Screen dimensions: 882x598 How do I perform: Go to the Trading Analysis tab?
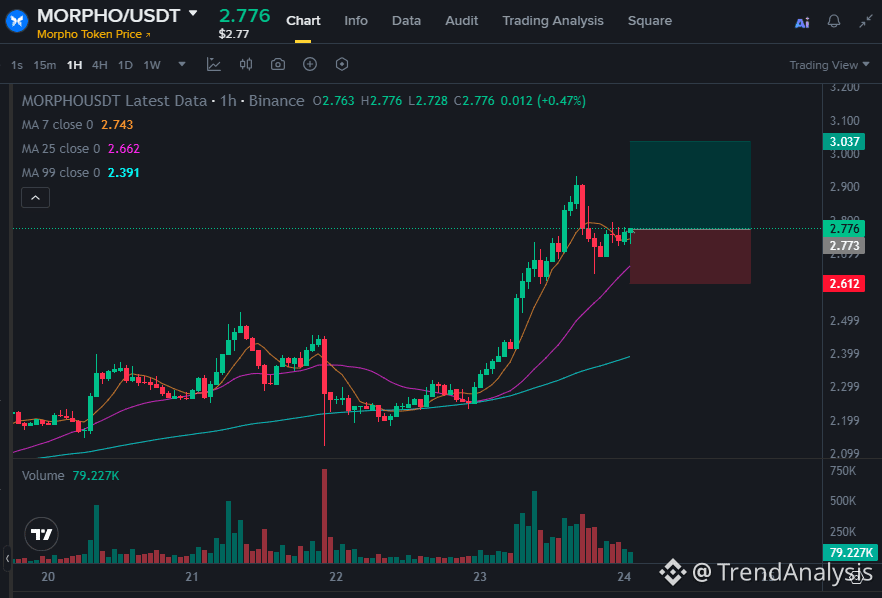point(553,21)
